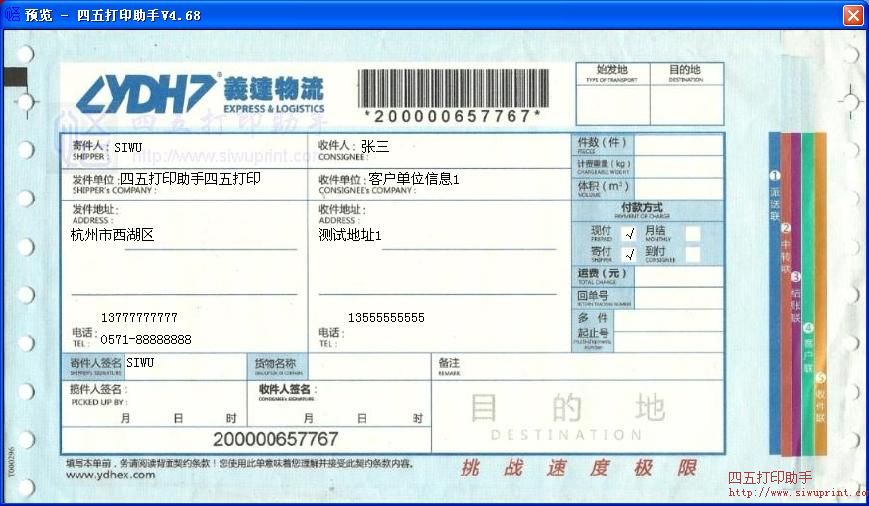Image resolution: width=869 pixels, height=506 pixels.
Task: Click the numbered circle 1 on blue tab
Action: tap(773, 176)
